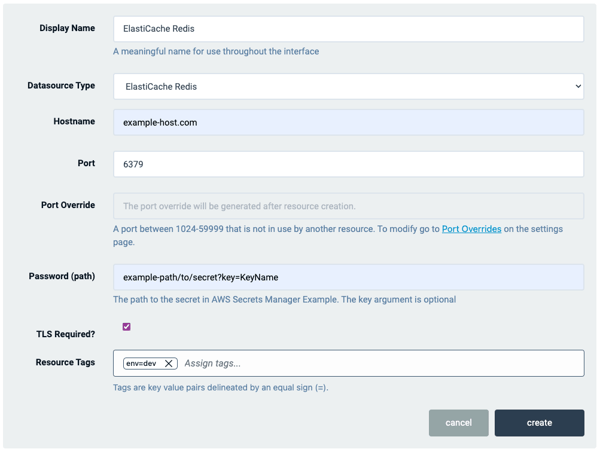Click the Hostname label
Viewport: 600px width, 452px height.
74,121
